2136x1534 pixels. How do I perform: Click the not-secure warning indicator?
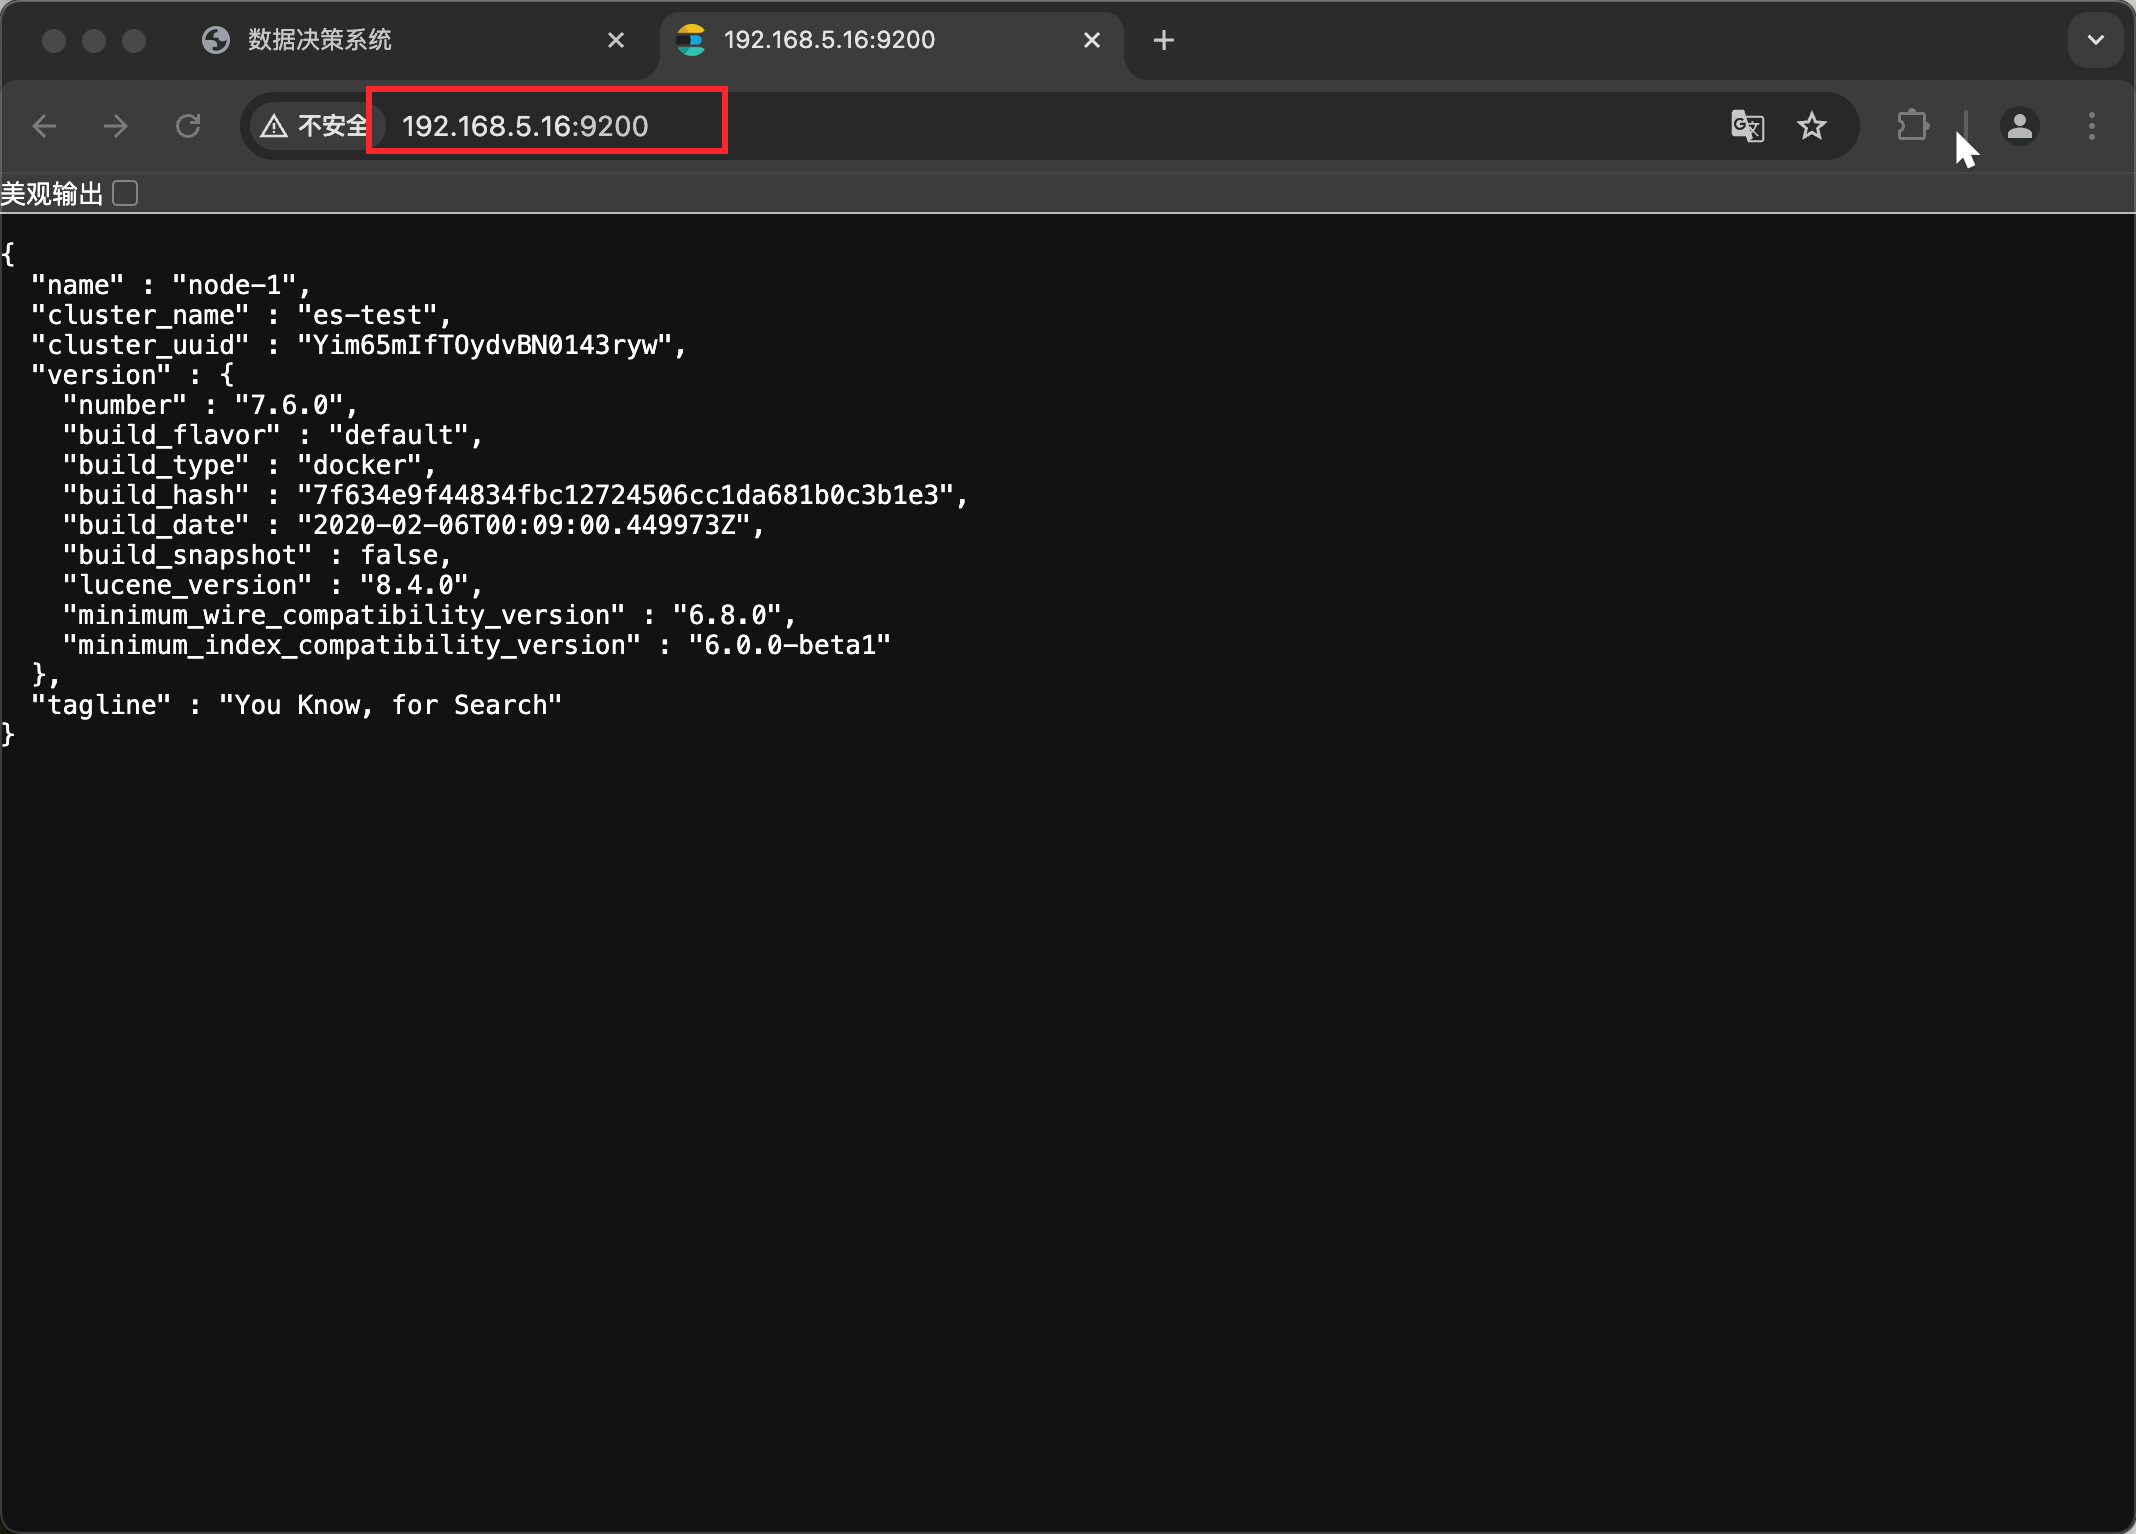[314, 126]
